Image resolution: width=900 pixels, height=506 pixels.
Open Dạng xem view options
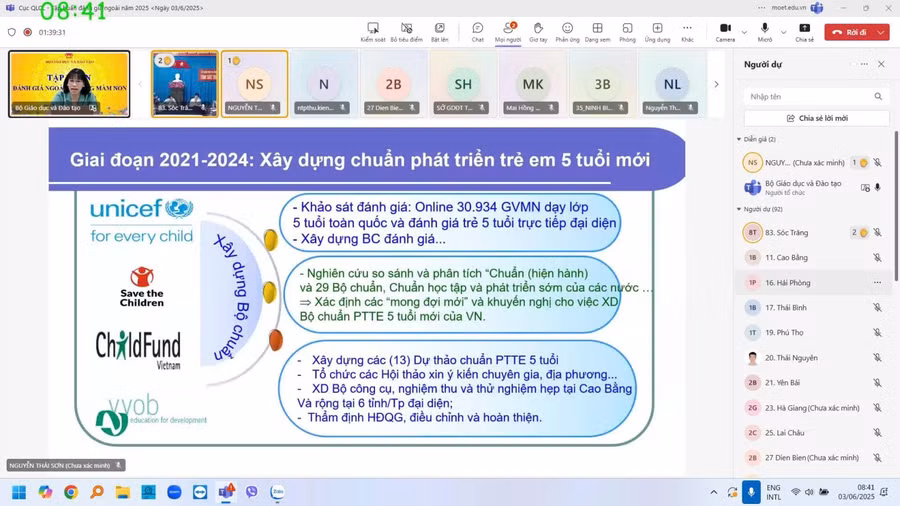click(x=597, y=29)
